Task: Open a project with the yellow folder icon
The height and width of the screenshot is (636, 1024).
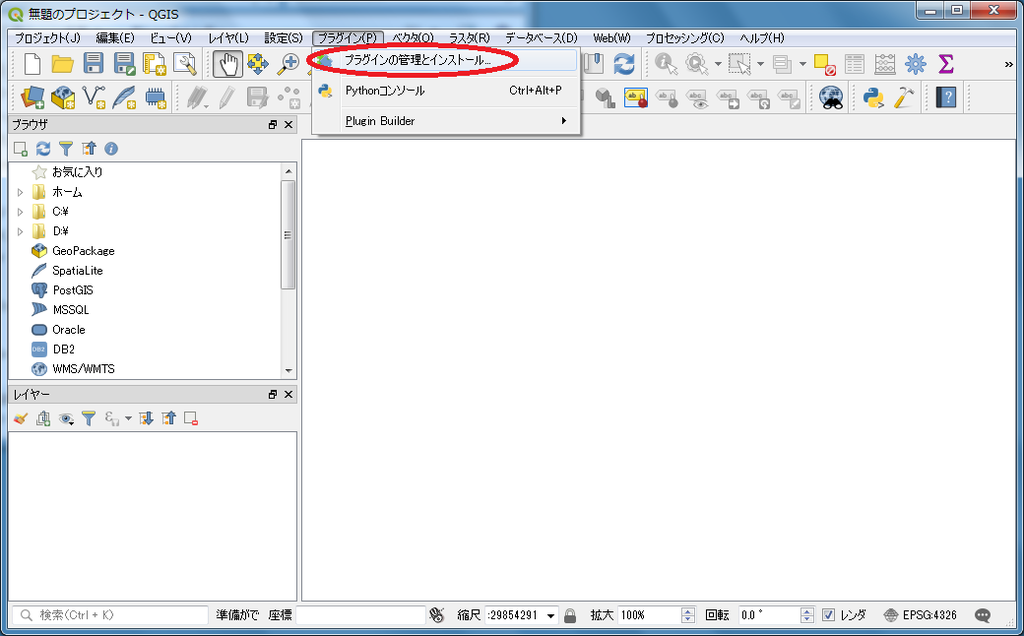Action: coord(63,63)
